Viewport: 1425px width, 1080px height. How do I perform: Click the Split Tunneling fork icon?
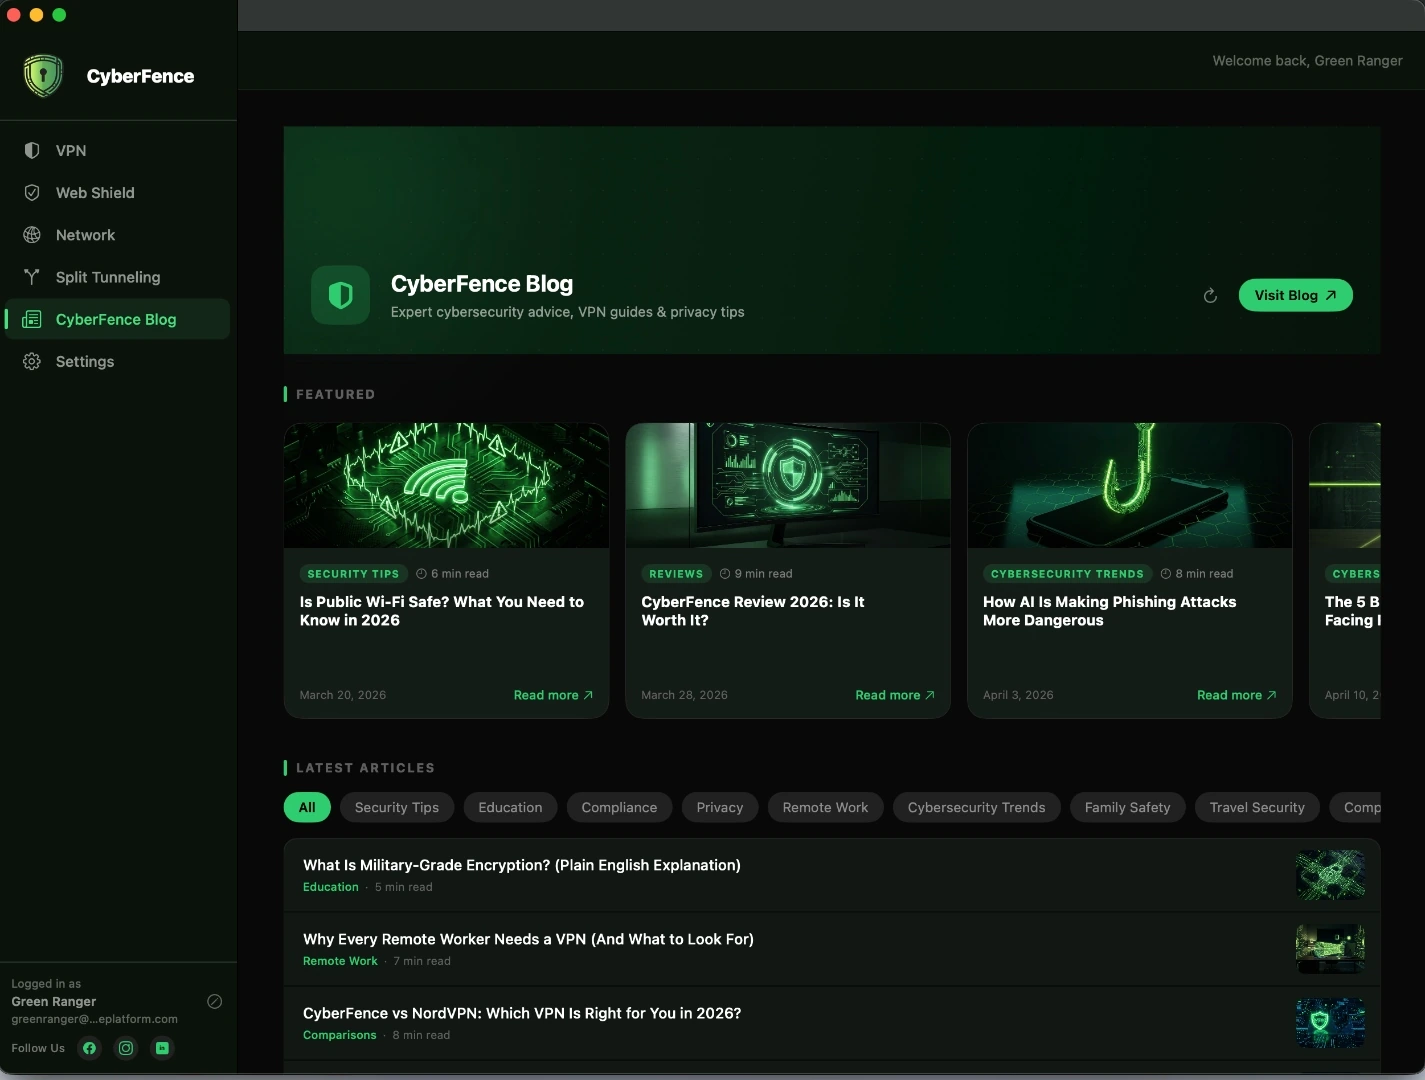click(x=32, y=277)
